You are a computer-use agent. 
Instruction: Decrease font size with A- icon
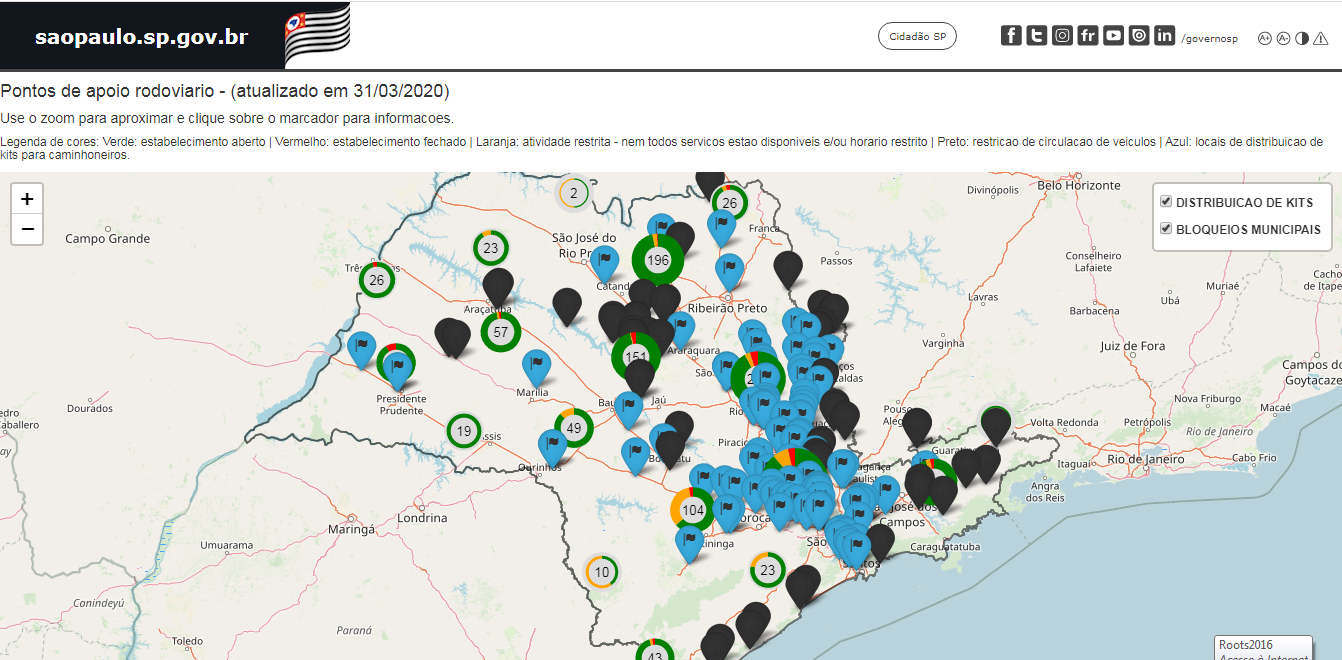1283,38
